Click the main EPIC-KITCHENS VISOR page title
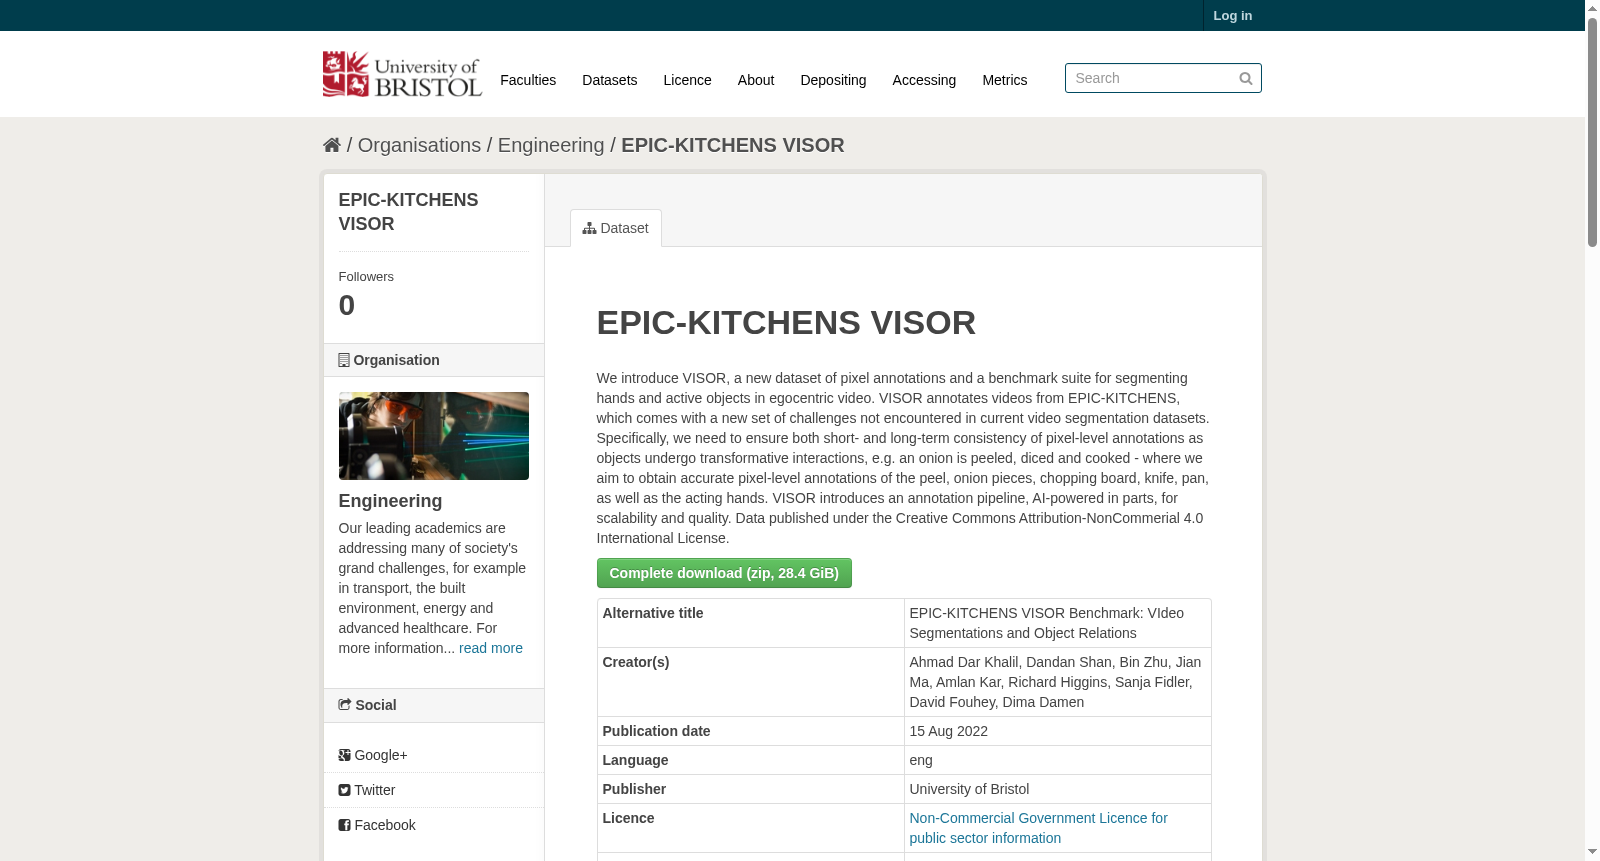The height and width of the screenshot is (861, 1600). (x=786, y=323)
